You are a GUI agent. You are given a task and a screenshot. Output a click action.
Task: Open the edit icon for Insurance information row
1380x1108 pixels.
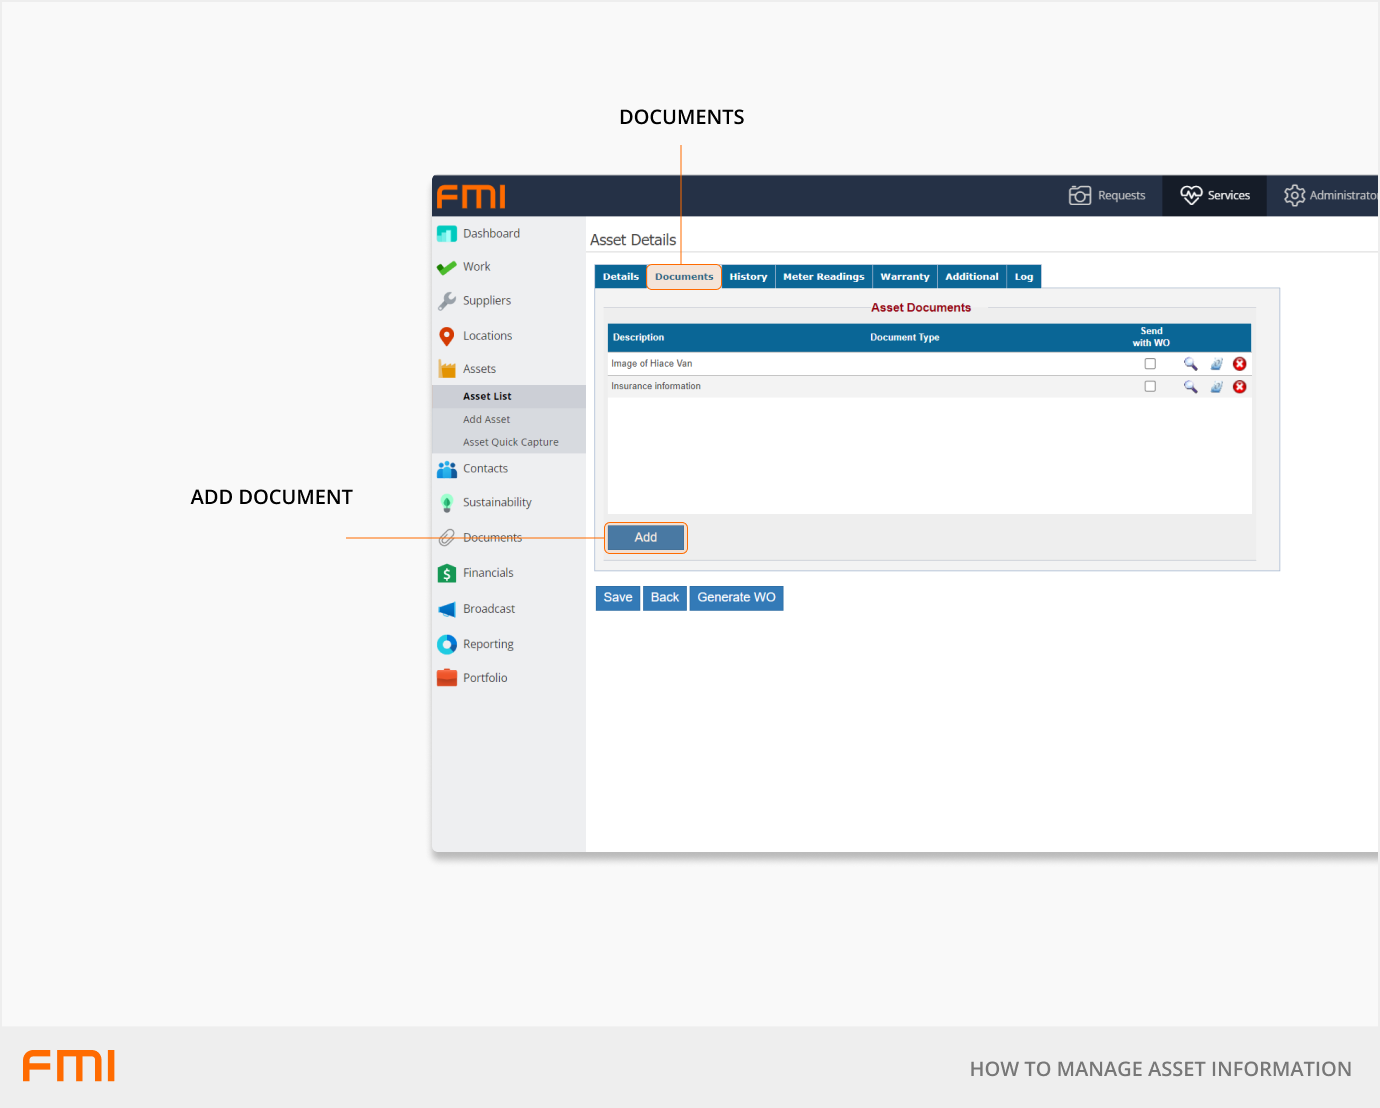(x=1216, y=387)
